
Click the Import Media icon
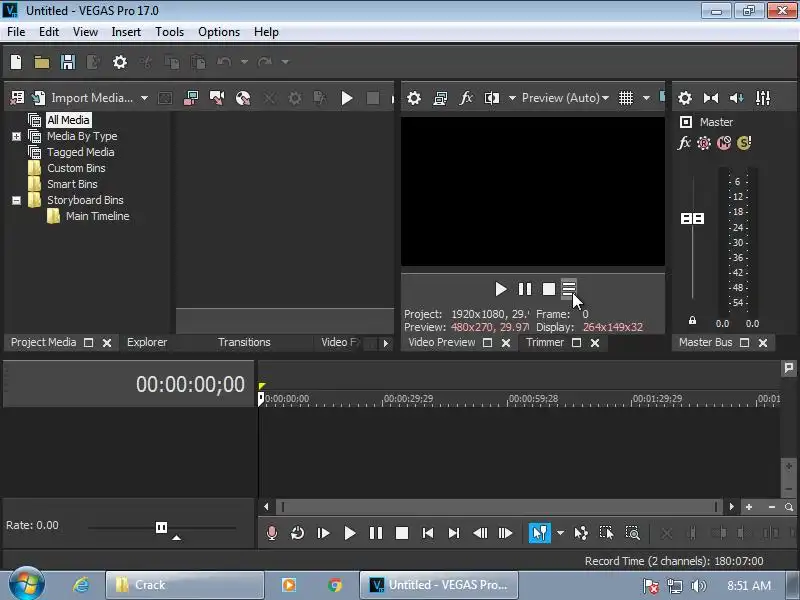click(39, 97)
